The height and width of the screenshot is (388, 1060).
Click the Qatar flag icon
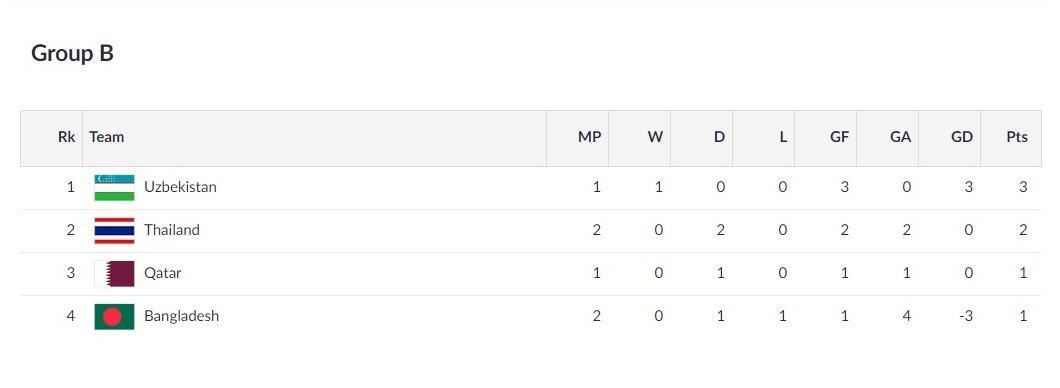click(114, 274)
